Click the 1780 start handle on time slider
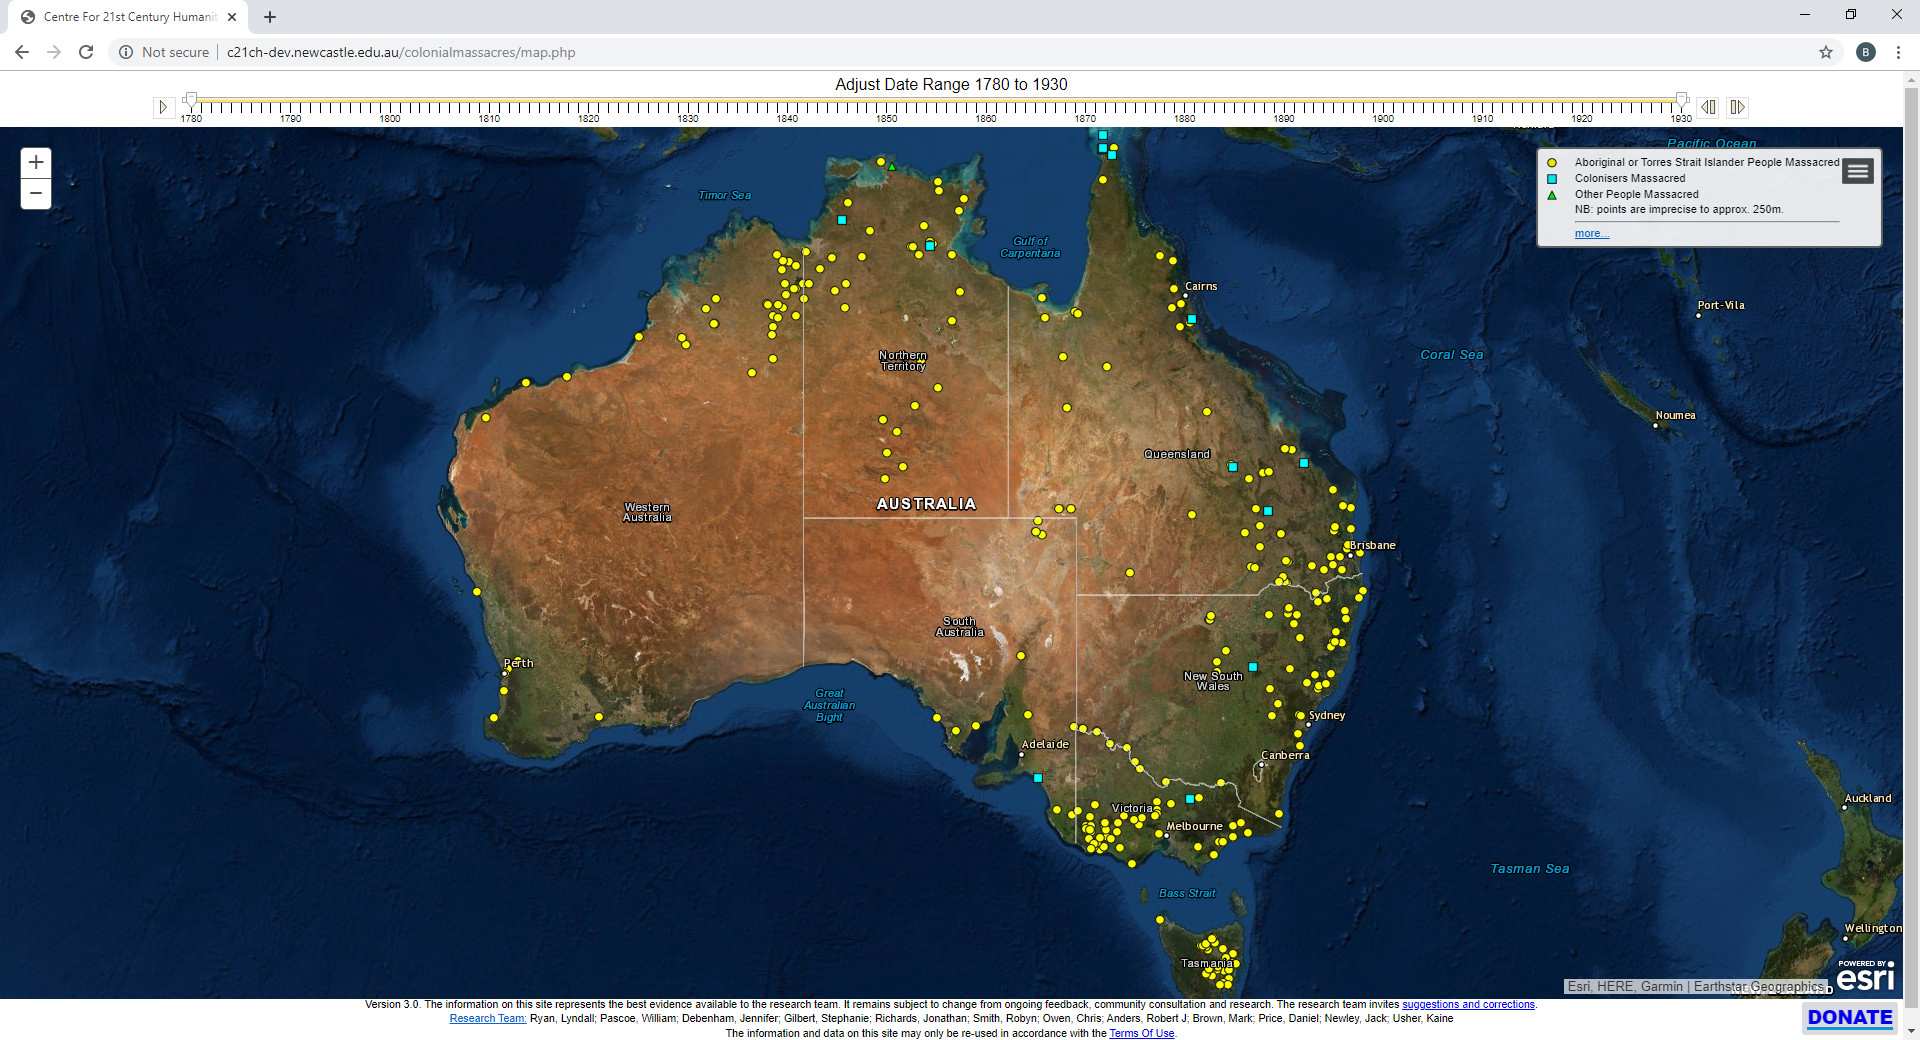This screenshot has width=1920, height=1040. (x=191, y=99)
